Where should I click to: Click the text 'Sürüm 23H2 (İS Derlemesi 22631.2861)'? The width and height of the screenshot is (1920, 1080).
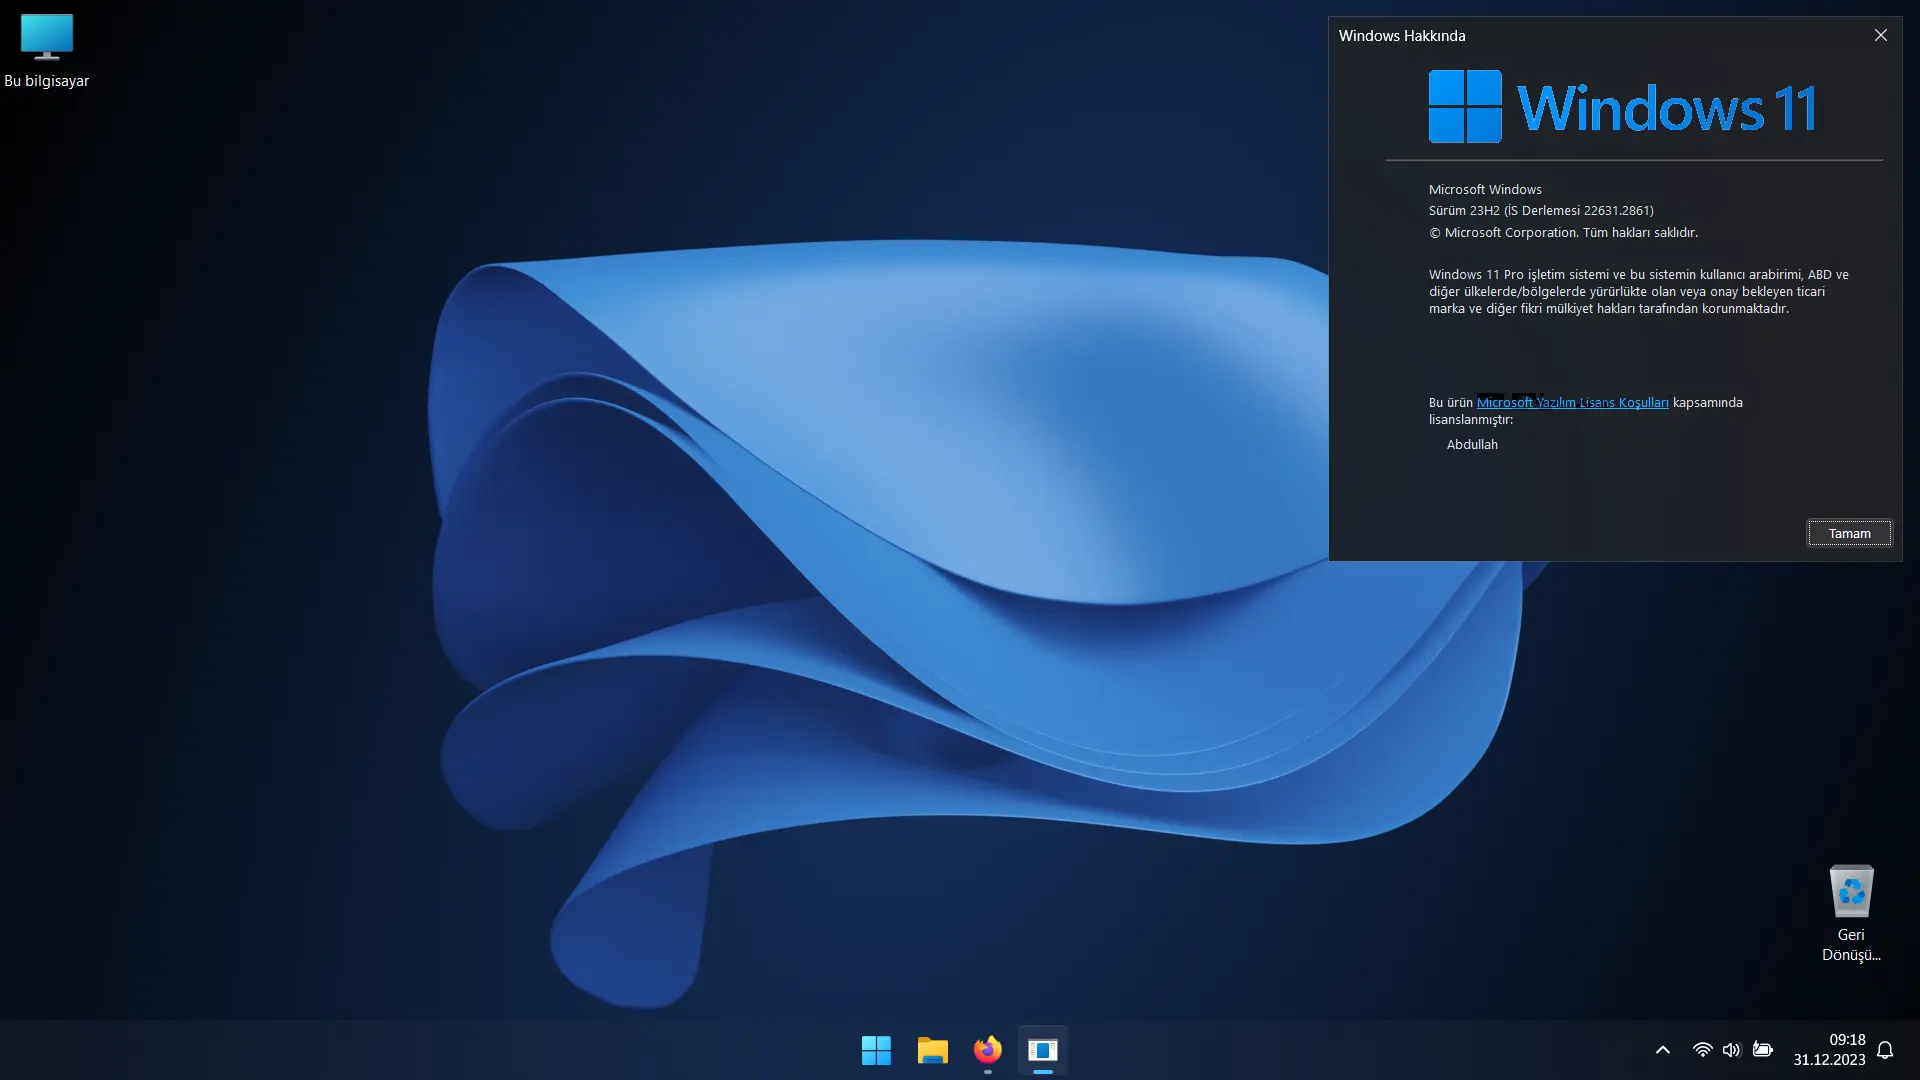coord(1541,210)
